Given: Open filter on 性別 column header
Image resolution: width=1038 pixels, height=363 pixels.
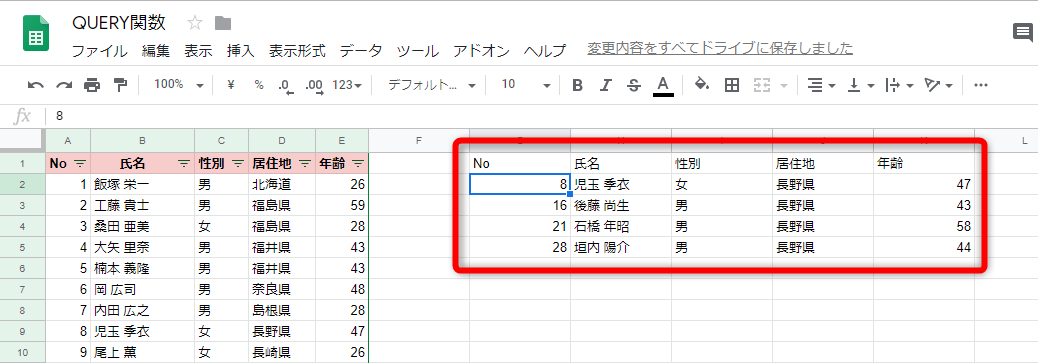Looking at the screenshot, I should pos(238,163).
